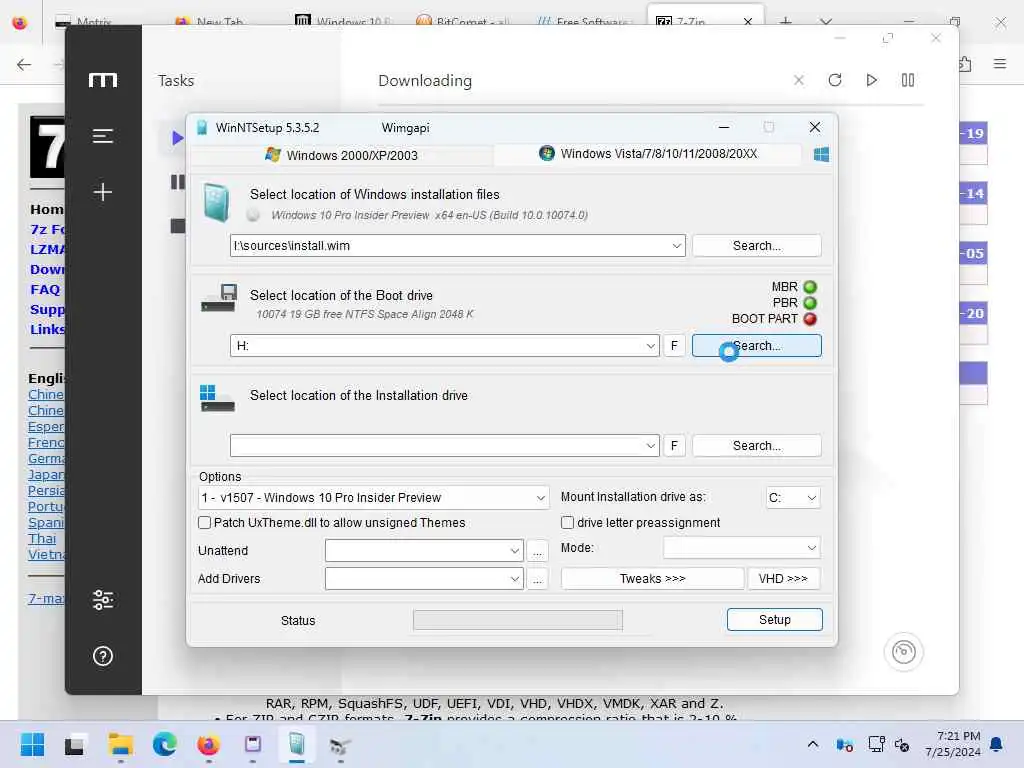Viewport: 1024px width, 768px height.
Task: Click the boot drive floppy icon
Action: [219, 298]
